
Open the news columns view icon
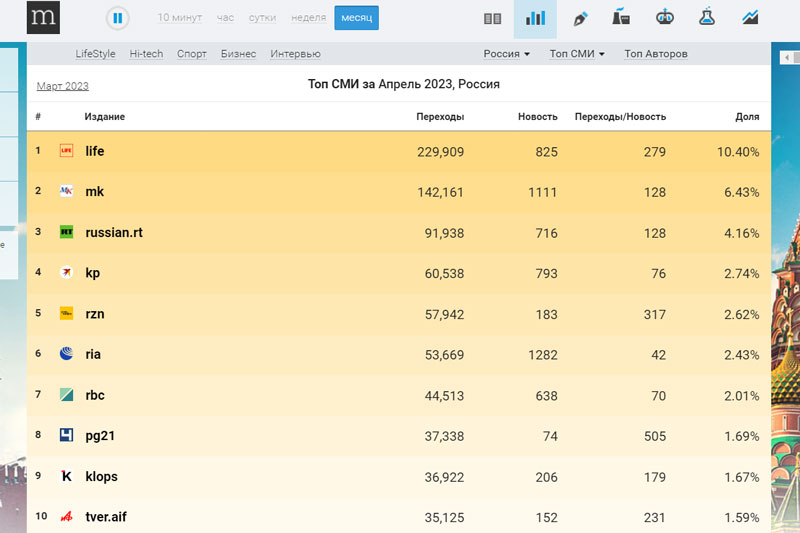[492, 18]
